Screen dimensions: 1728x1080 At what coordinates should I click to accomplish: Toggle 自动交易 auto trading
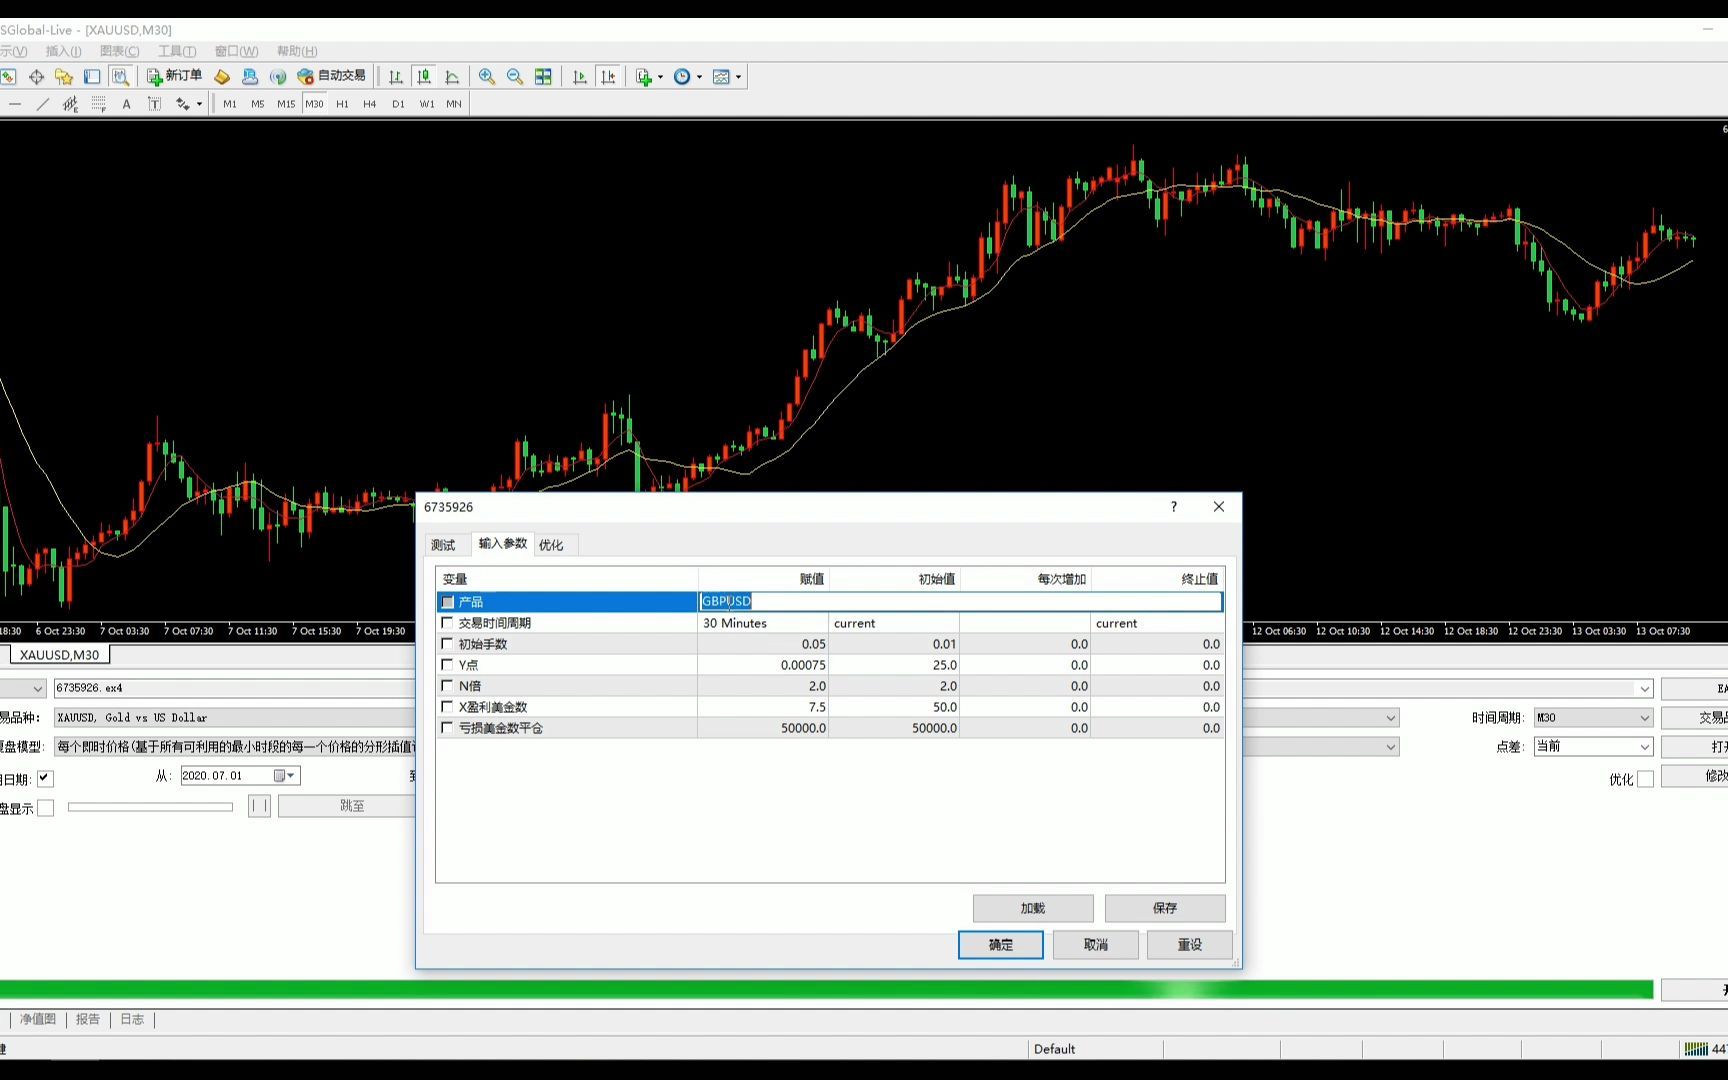pos(332,77)
